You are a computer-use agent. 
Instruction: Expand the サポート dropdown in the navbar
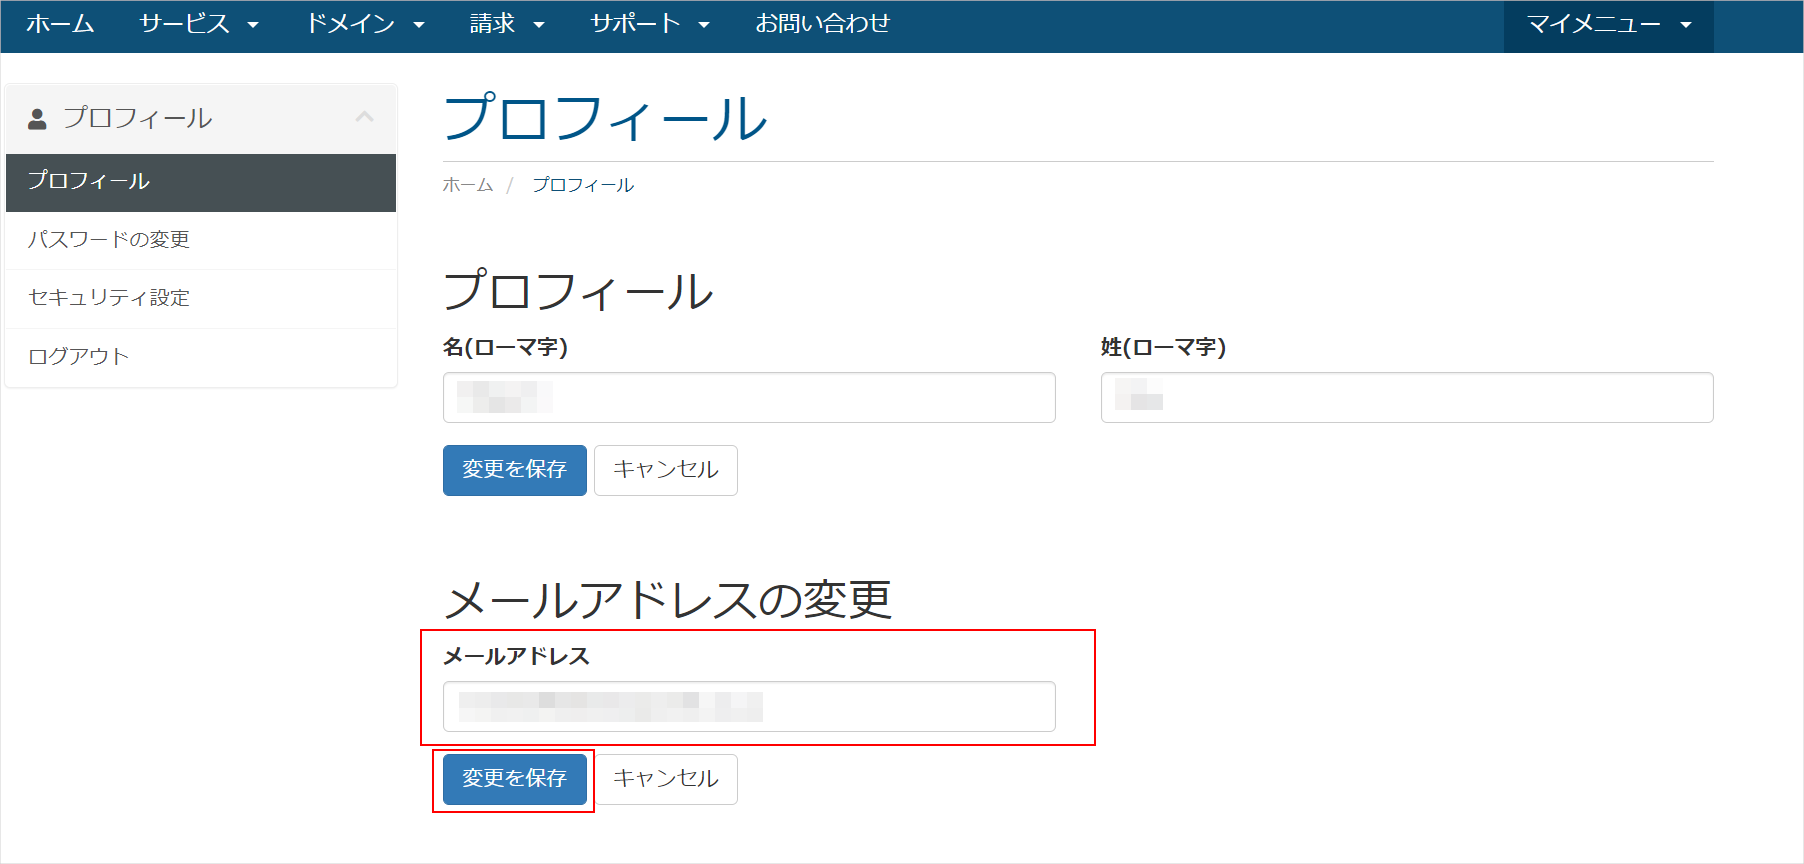[649, 24]
